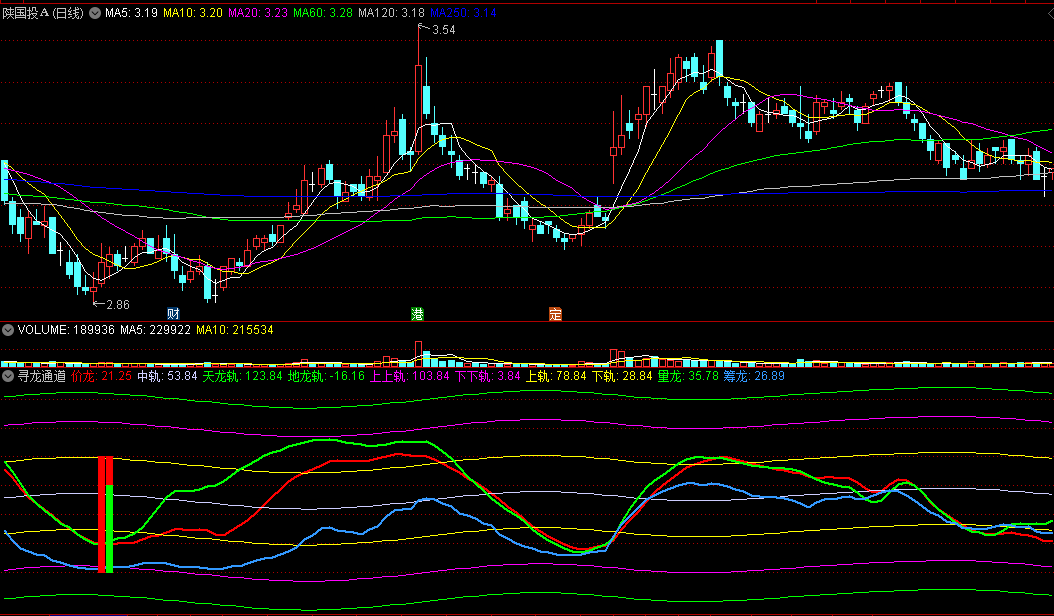Viewport: 1054px width, 616px height.
Task: Select the MA120: 3.18 label
Action: [x=391, y=13]
